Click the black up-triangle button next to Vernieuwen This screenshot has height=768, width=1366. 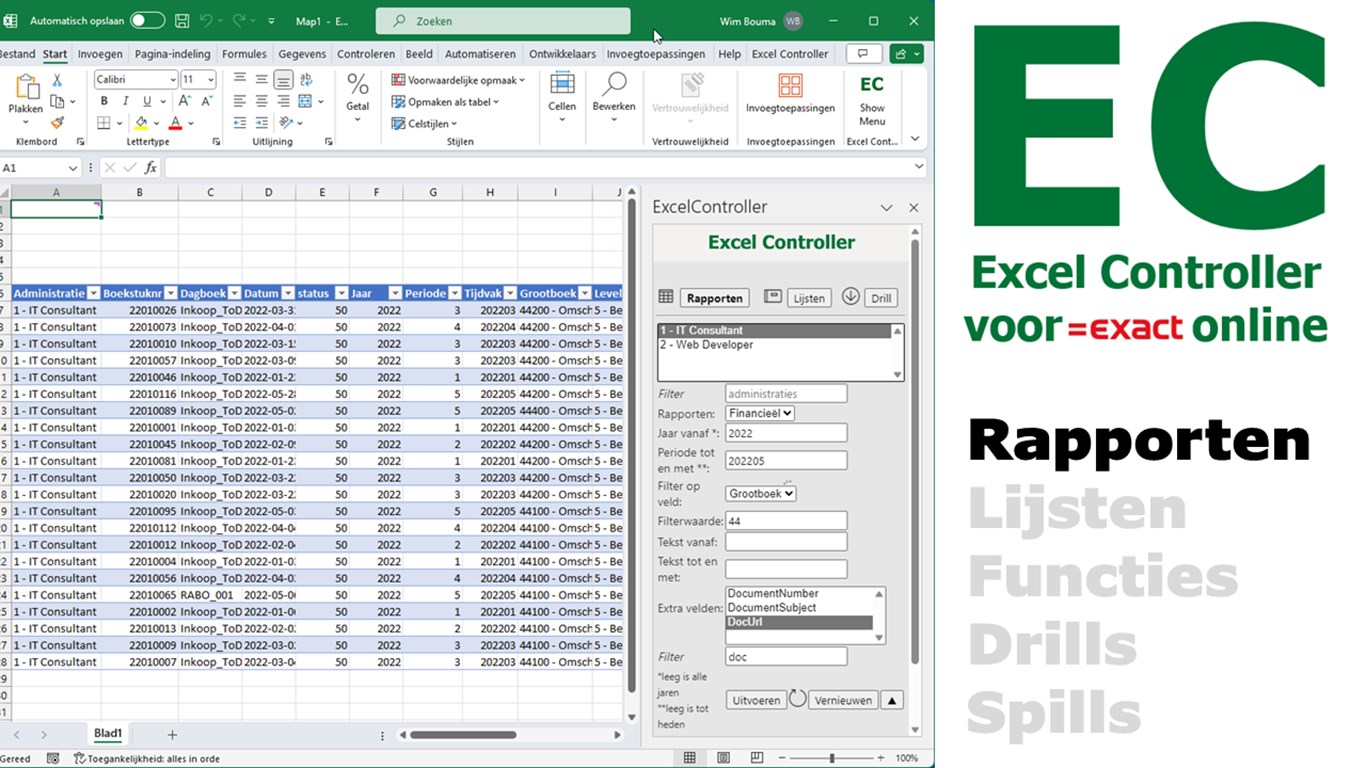(x=894, y=700)
